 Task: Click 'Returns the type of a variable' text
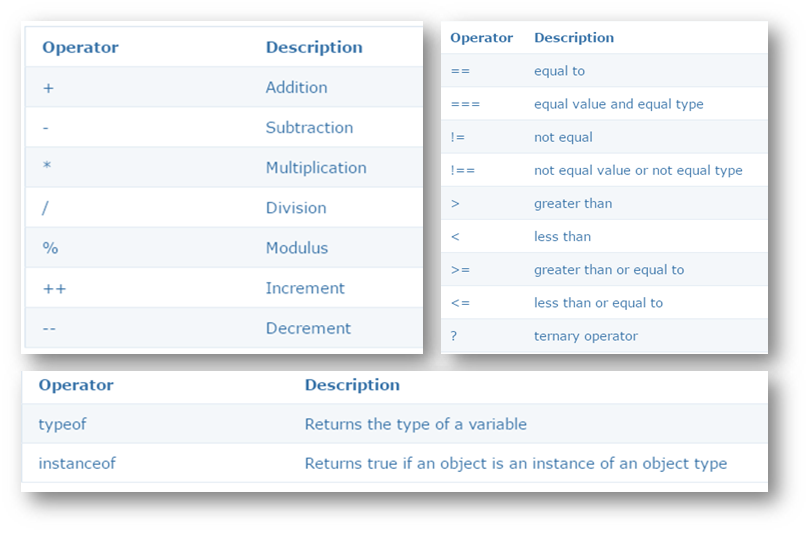415,424
